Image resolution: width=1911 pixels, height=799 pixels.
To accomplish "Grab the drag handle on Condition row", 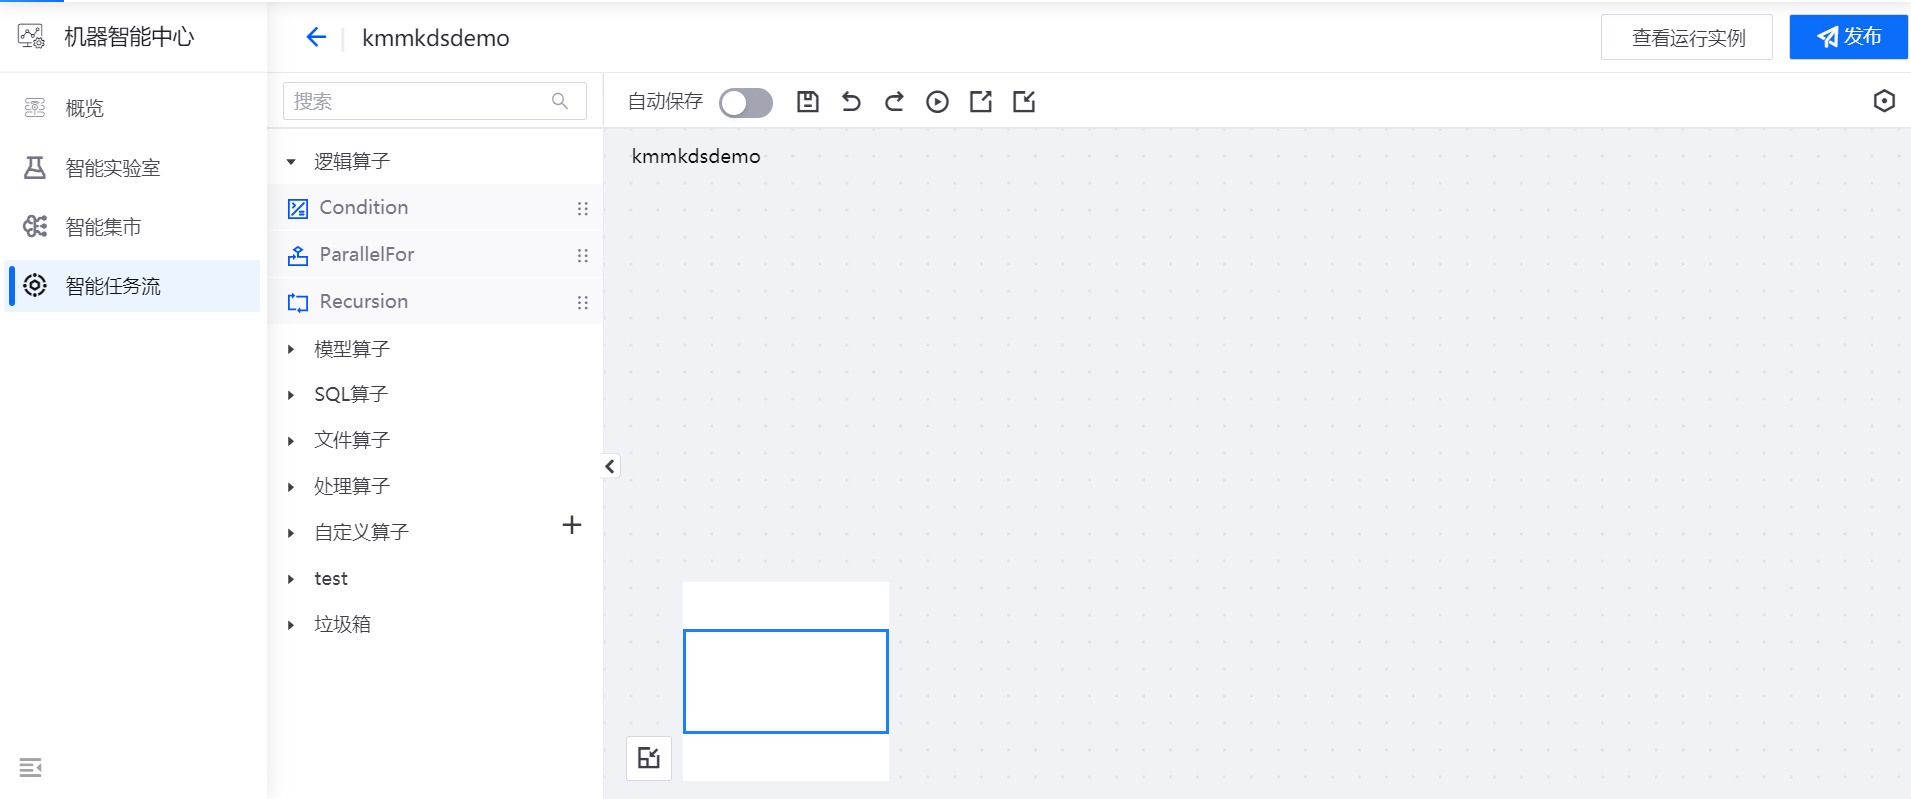I will (x=583, y=208).
